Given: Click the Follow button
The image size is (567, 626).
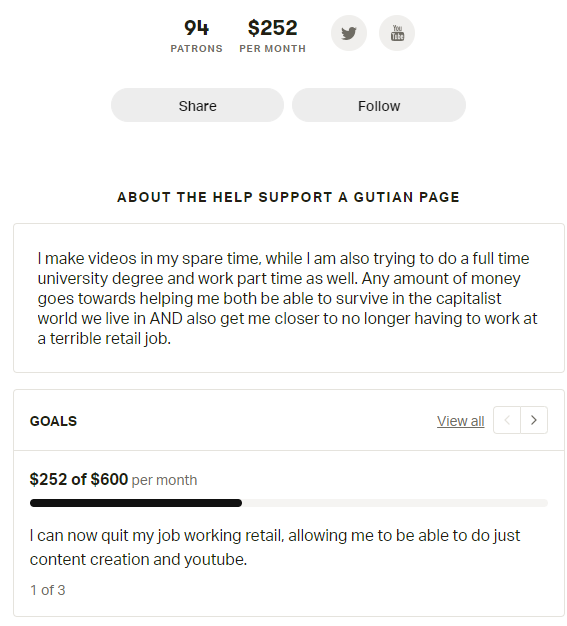Looking at the screenshot, I should [379, 105].
